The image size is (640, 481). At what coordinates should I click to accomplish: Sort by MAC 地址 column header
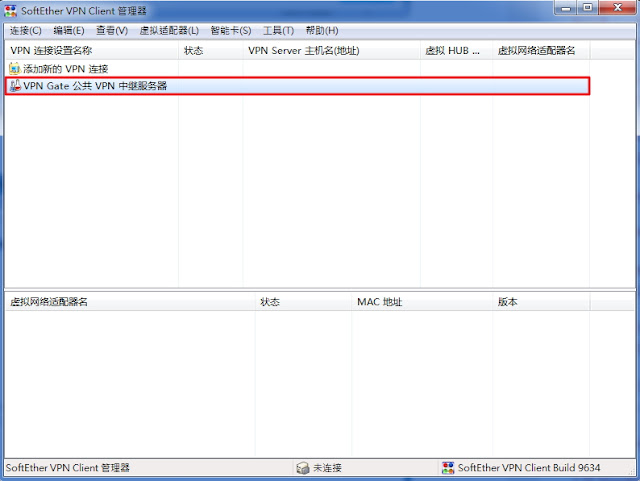422,302
